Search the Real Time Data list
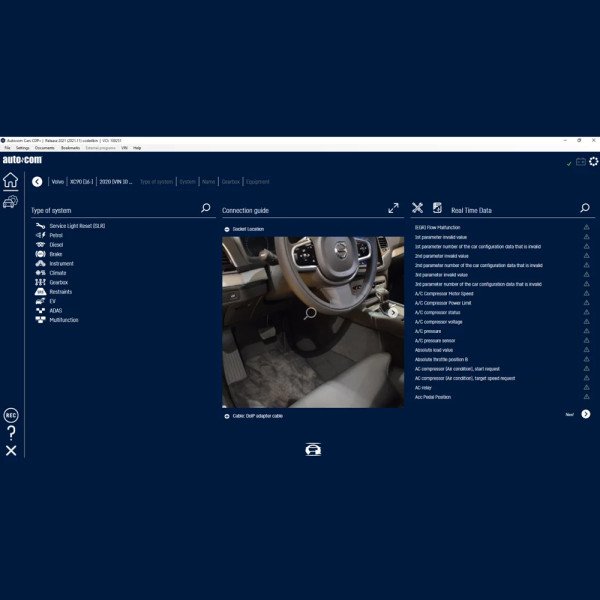Viewport: 600px width, 600px height. tap(585, 209)
